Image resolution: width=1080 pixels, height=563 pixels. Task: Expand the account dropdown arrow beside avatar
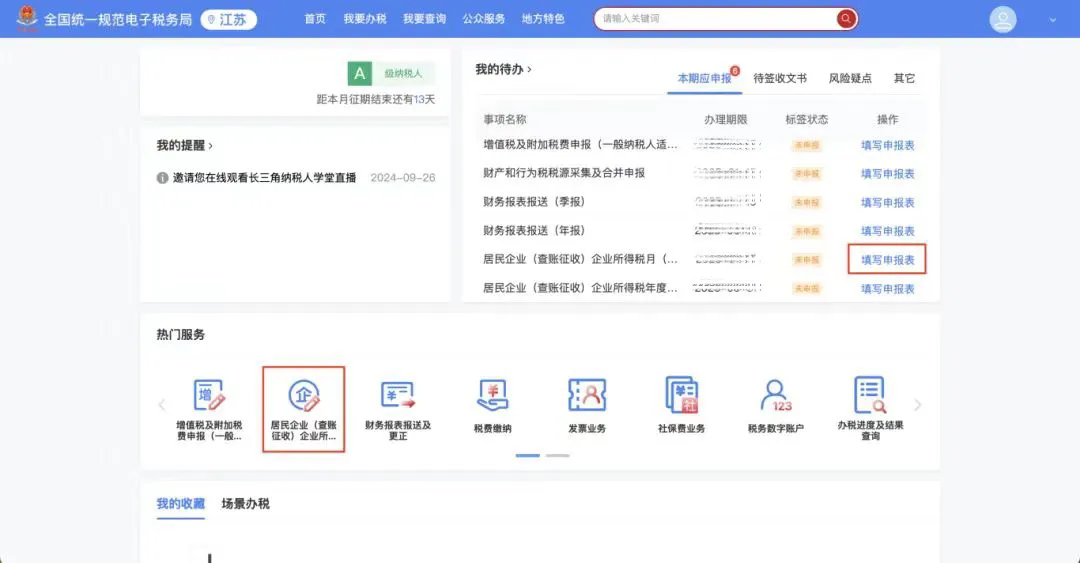[x=1052, y=20]
